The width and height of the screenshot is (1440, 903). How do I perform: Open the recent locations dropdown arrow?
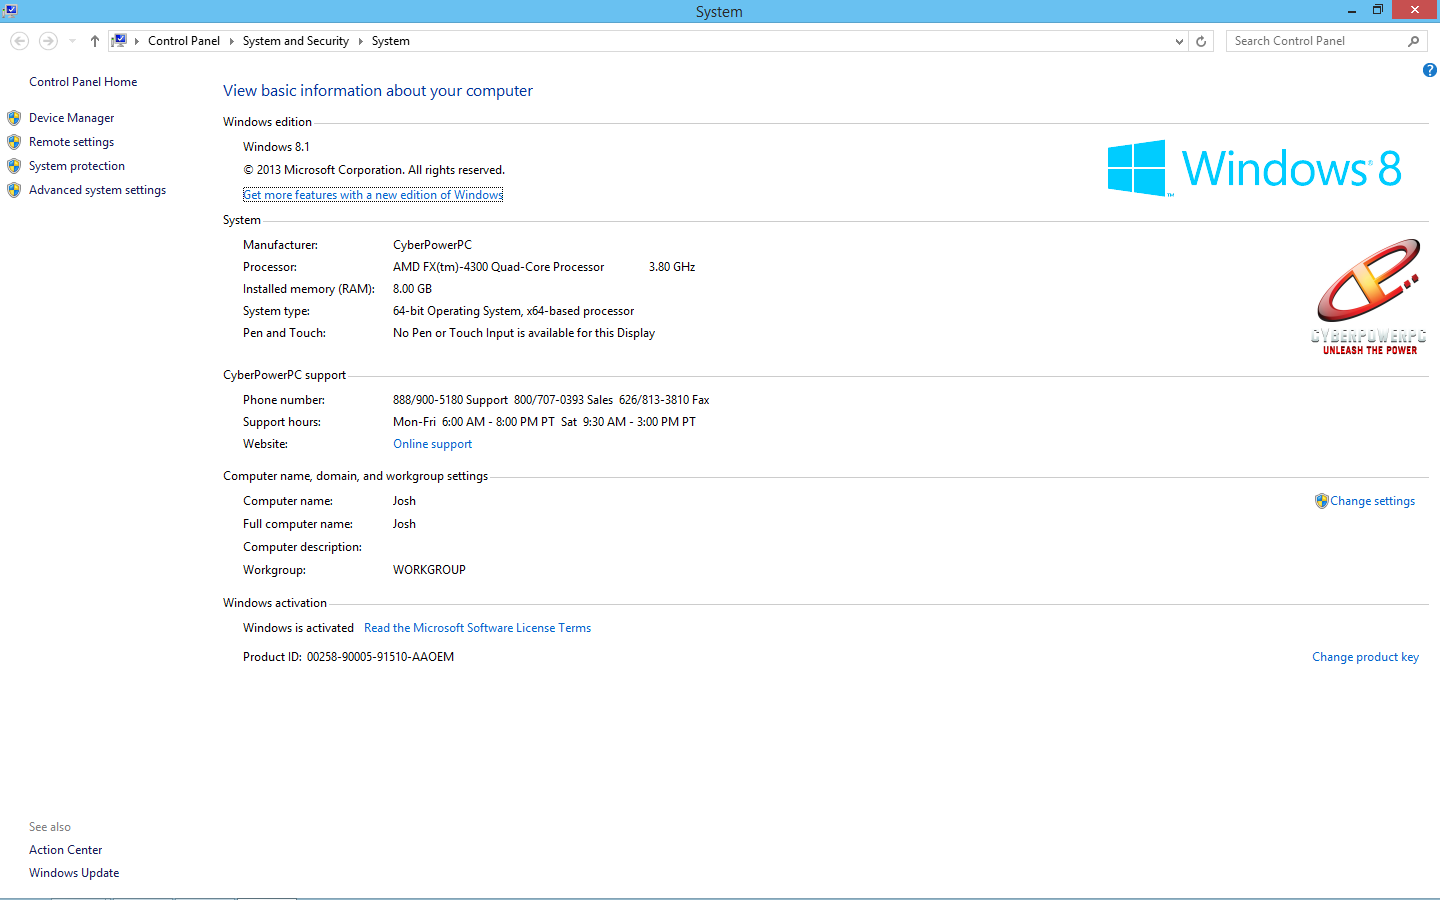(72, 41)
